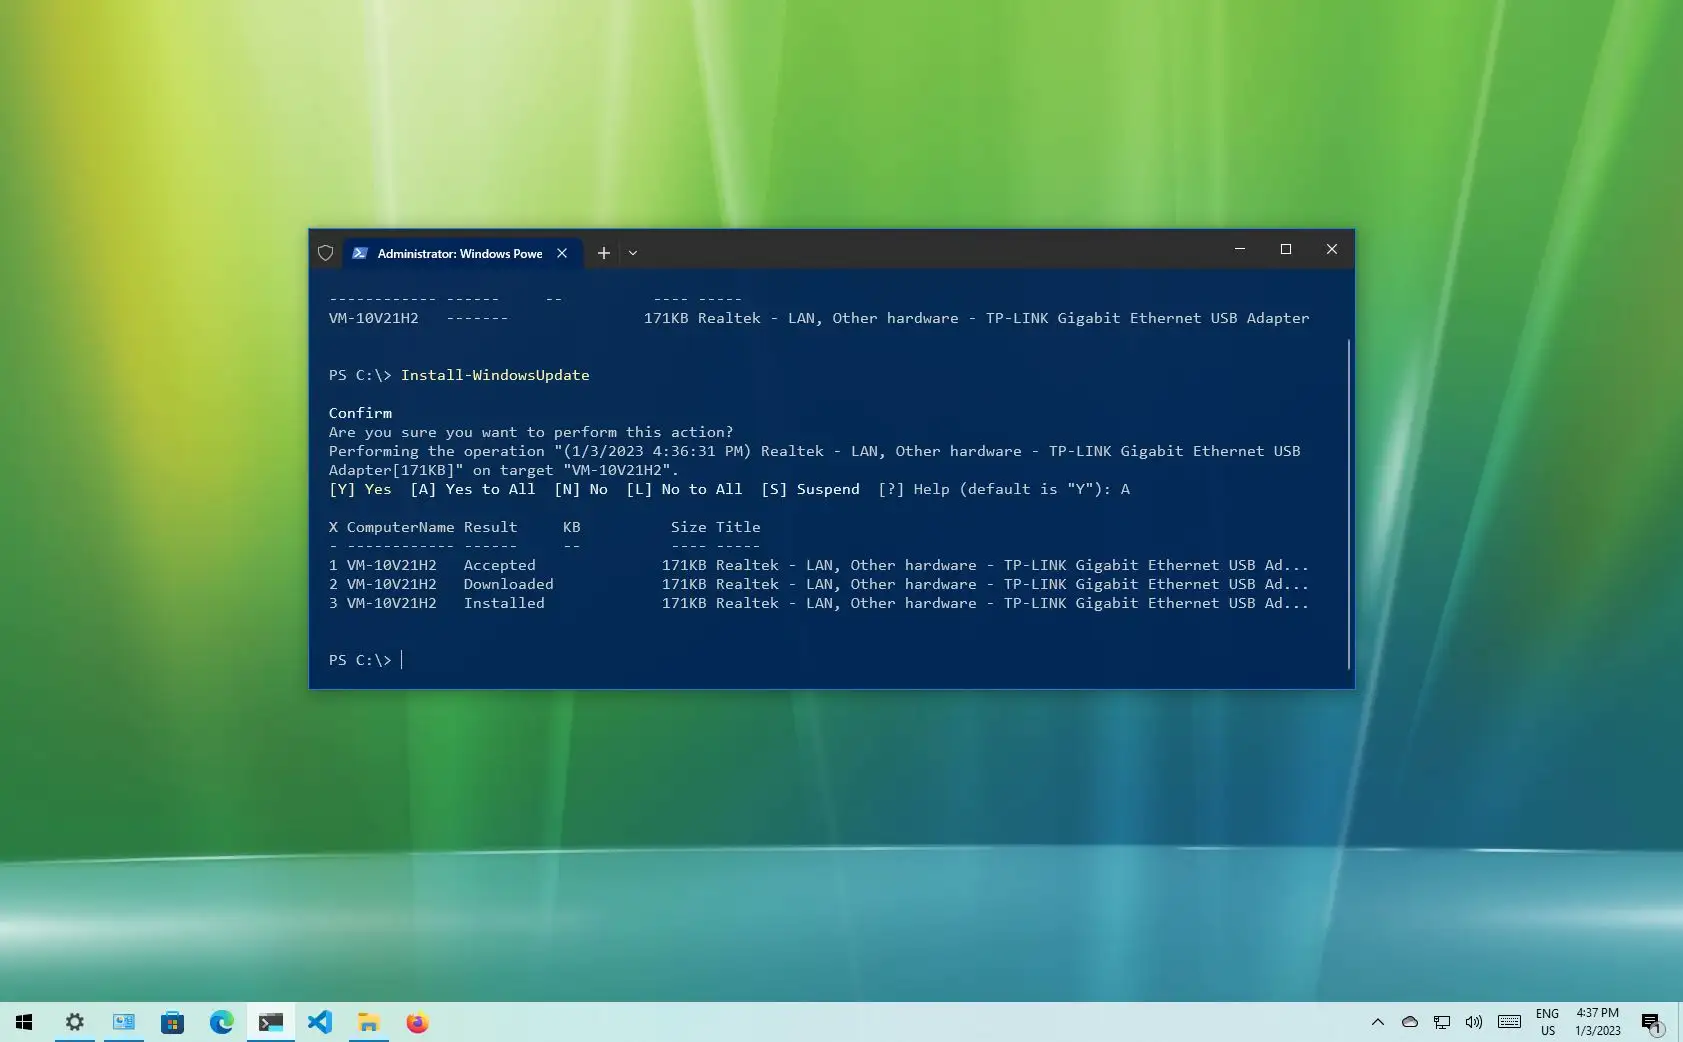Launch Visual Studio Code from the taskbar

(320, 1022)
